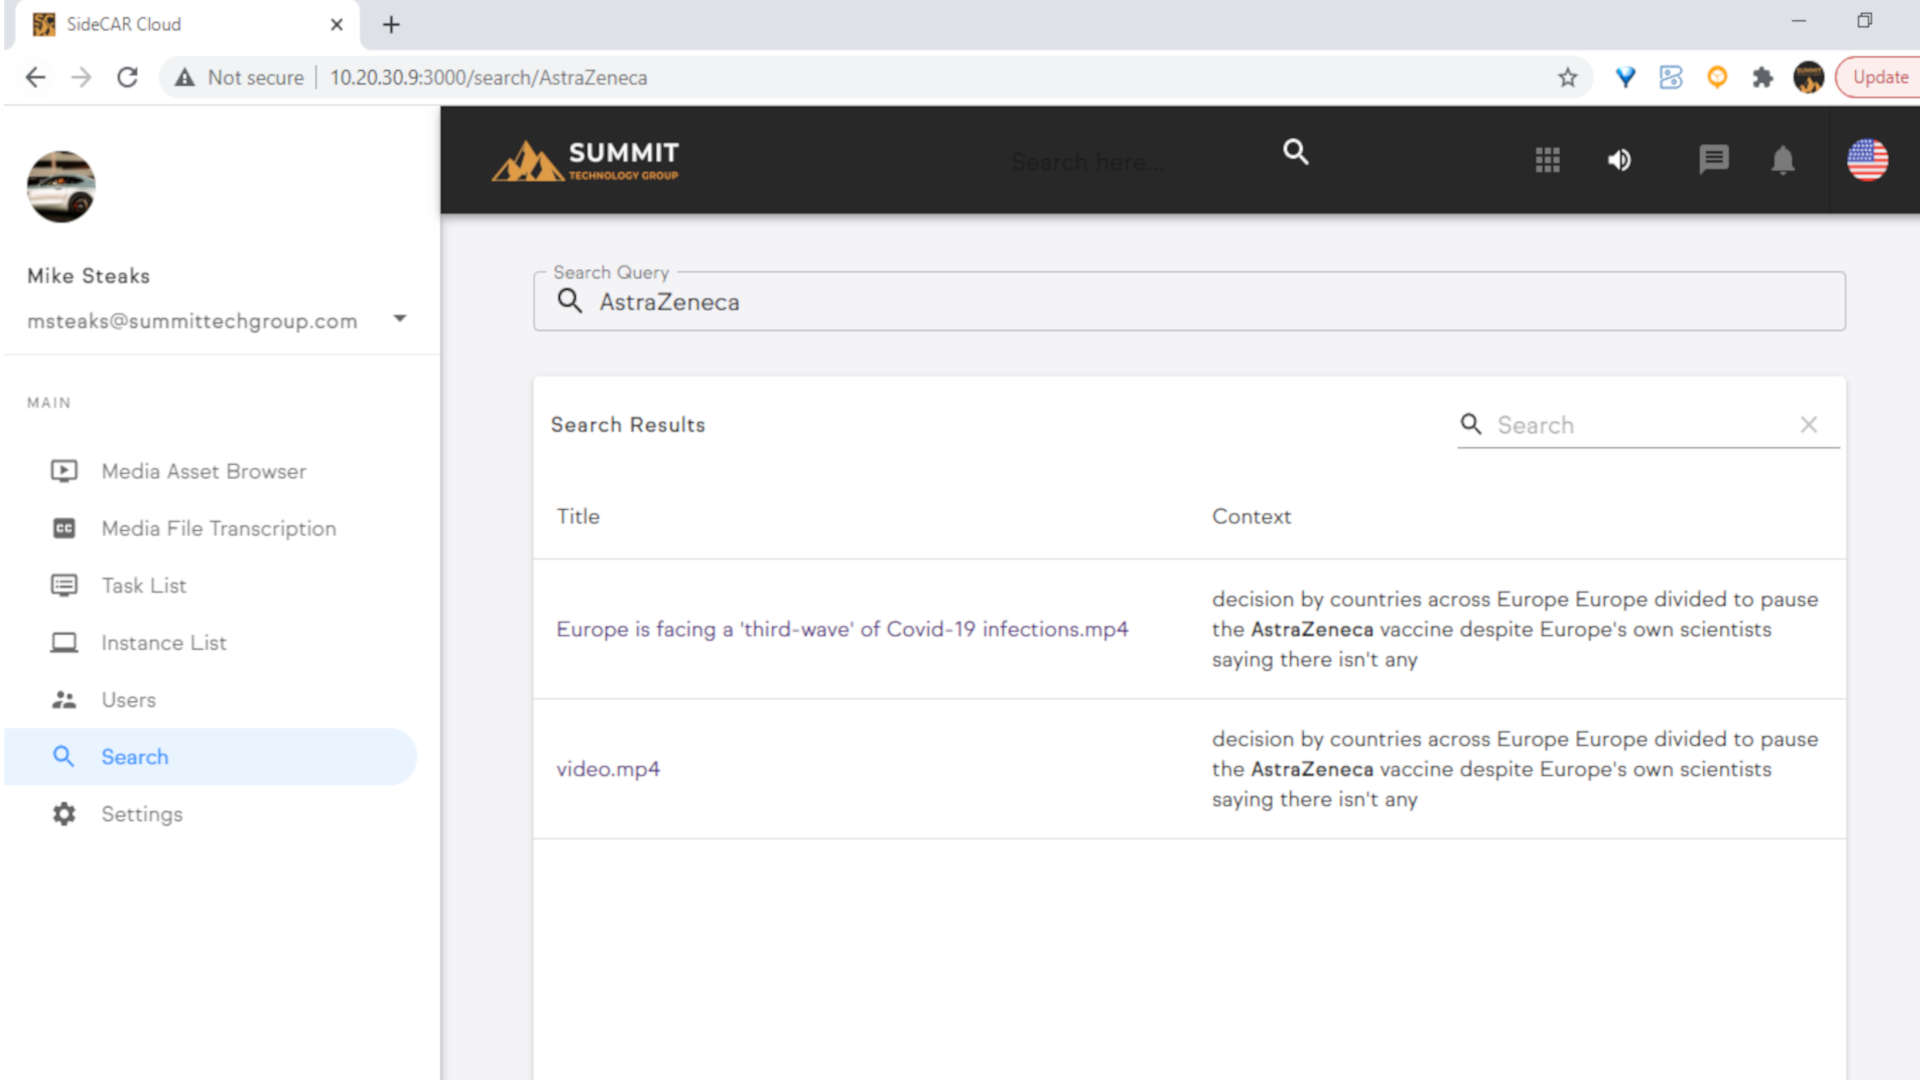Screen dimensions: 1920x1080
Task: Open the Task List
Action: pos(143,585)
